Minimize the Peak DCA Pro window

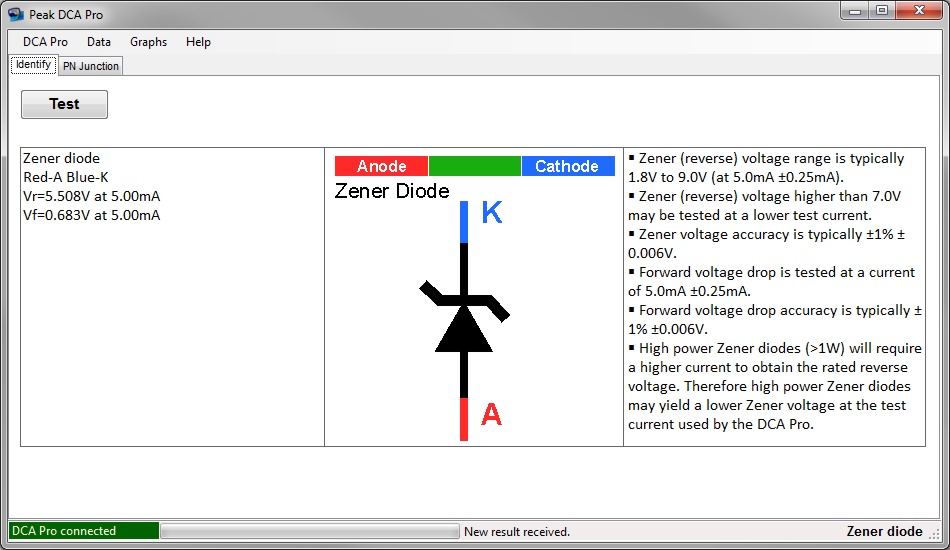click(855, 11)
